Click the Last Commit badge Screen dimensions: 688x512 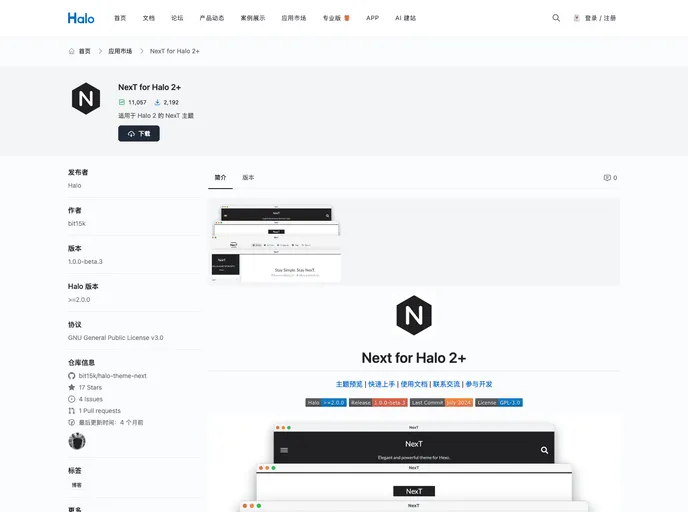(441, 403)
